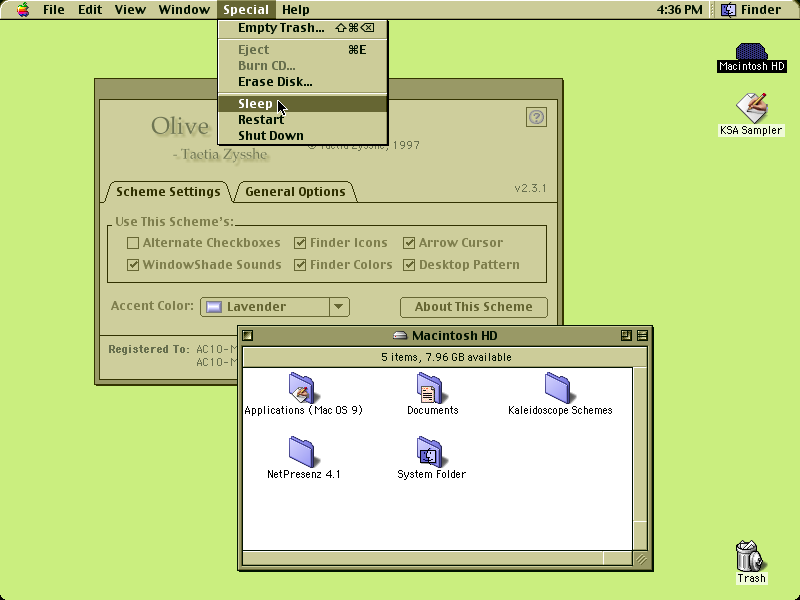The height and width of the screenshot is (600, 800).
Task: Toggle the Arrow Cursor checkbox
Action: pyautogui.click(x=409, y=243)
